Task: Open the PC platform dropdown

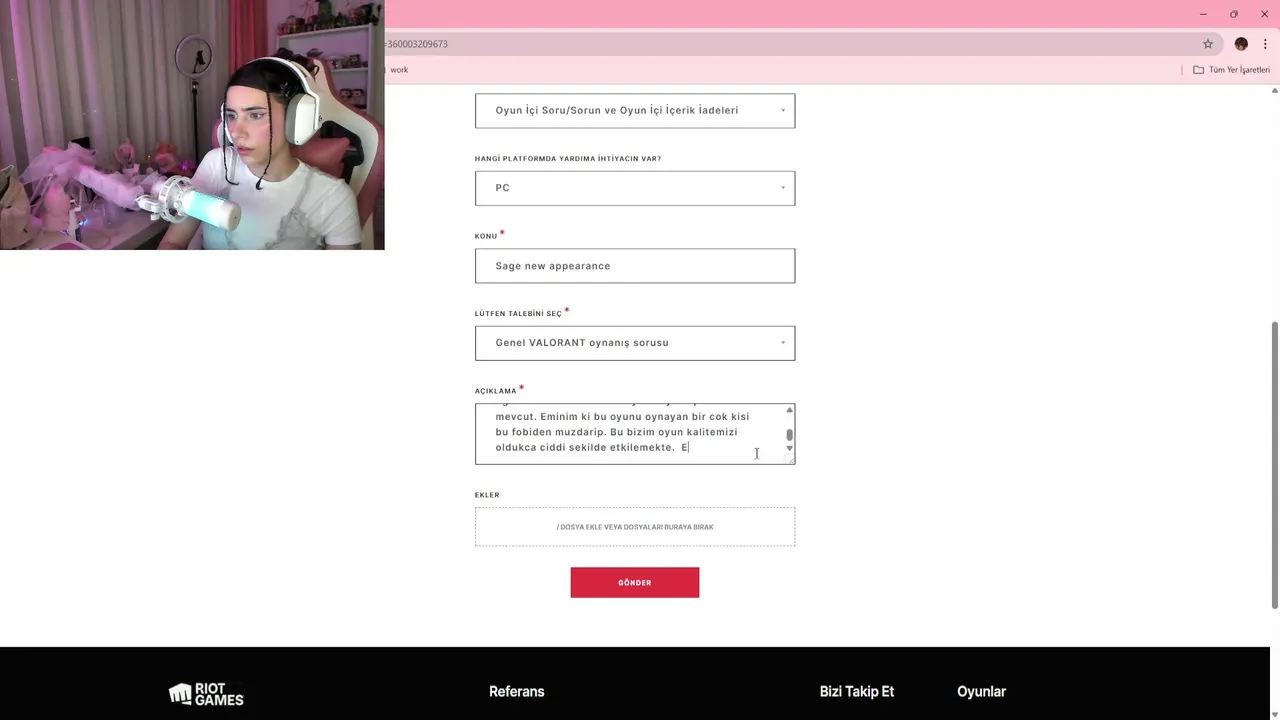Action: point(635,188)
